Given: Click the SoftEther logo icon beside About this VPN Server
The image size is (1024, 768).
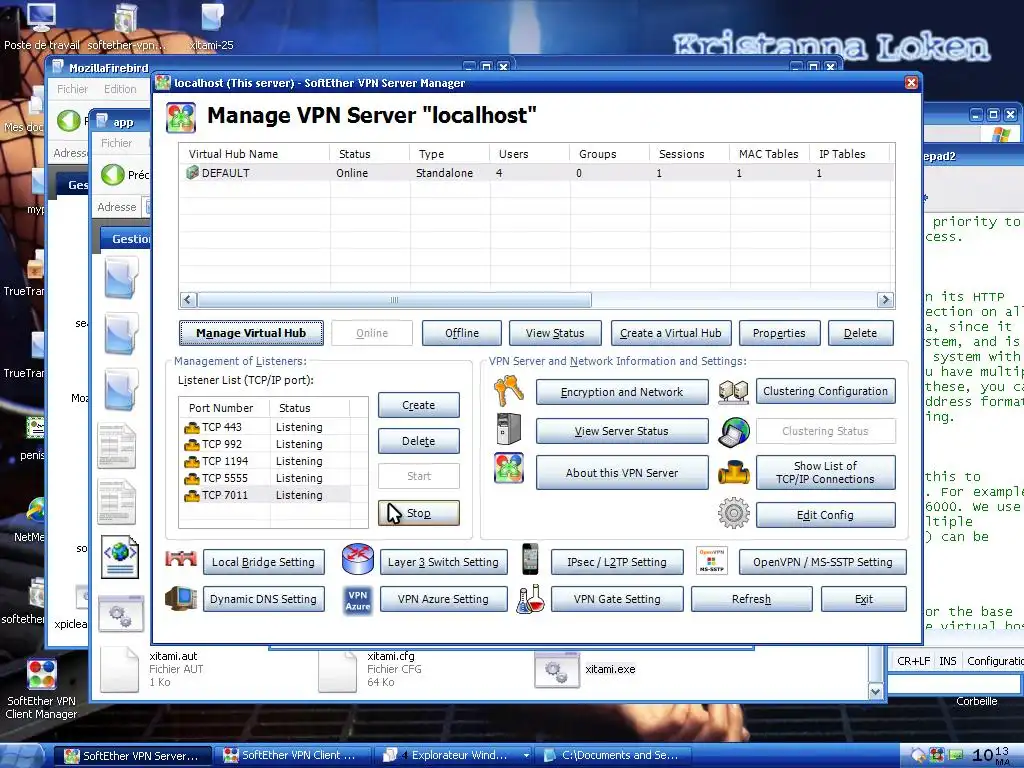Looking at the screenshot, I should coord(509,468).
